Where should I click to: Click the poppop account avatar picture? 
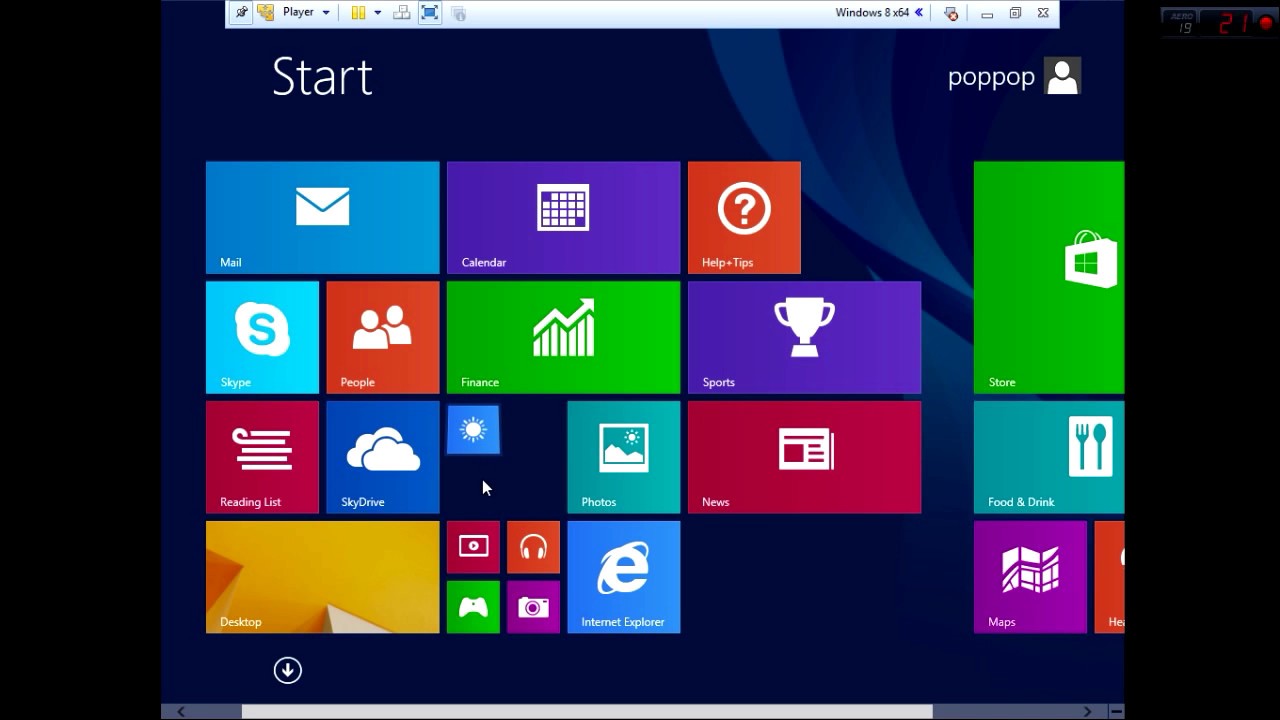coord(1062,76)
